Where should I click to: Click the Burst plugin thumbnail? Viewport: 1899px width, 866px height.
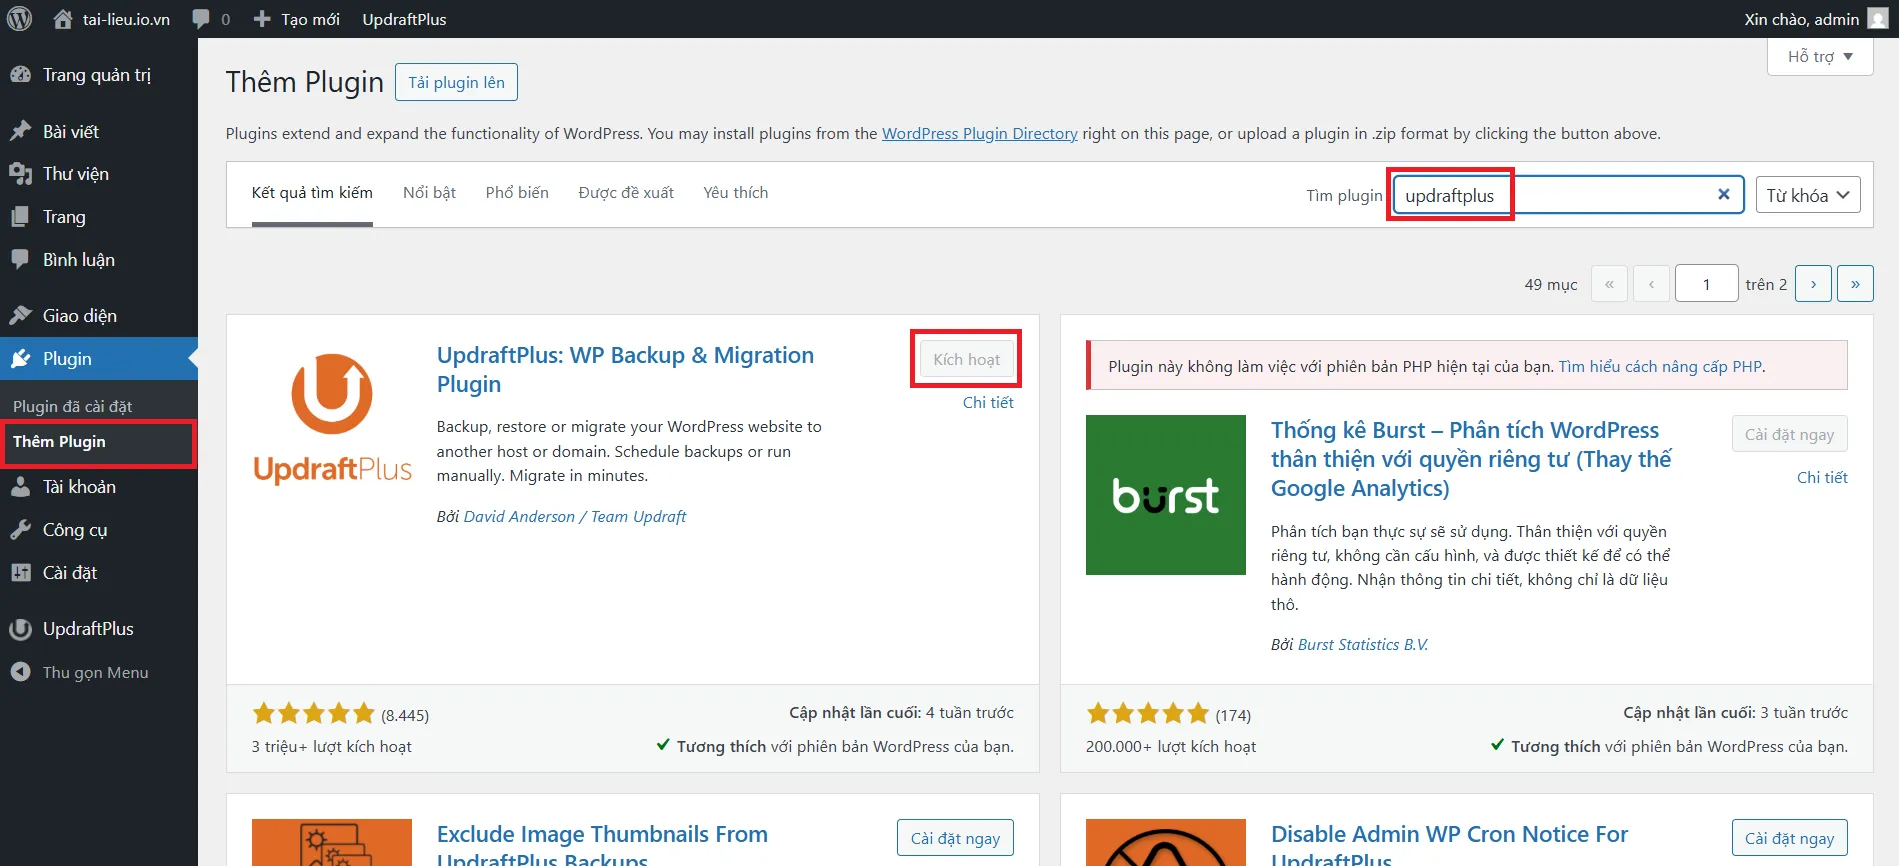pos(1165,495)
